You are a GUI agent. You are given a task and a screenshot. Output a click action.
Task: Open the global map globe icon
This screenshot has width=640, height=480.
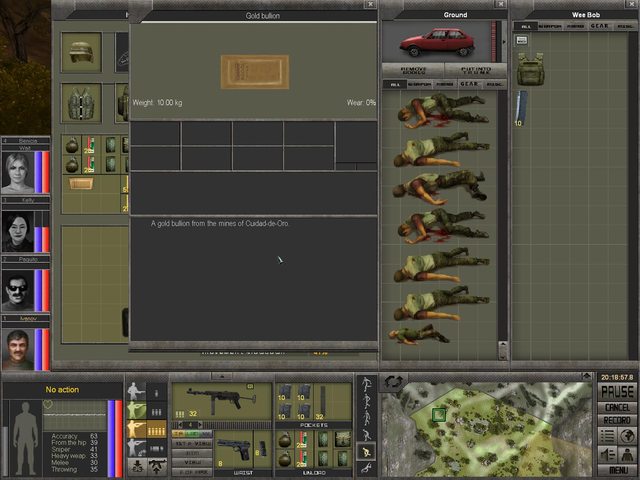(627, 436)
